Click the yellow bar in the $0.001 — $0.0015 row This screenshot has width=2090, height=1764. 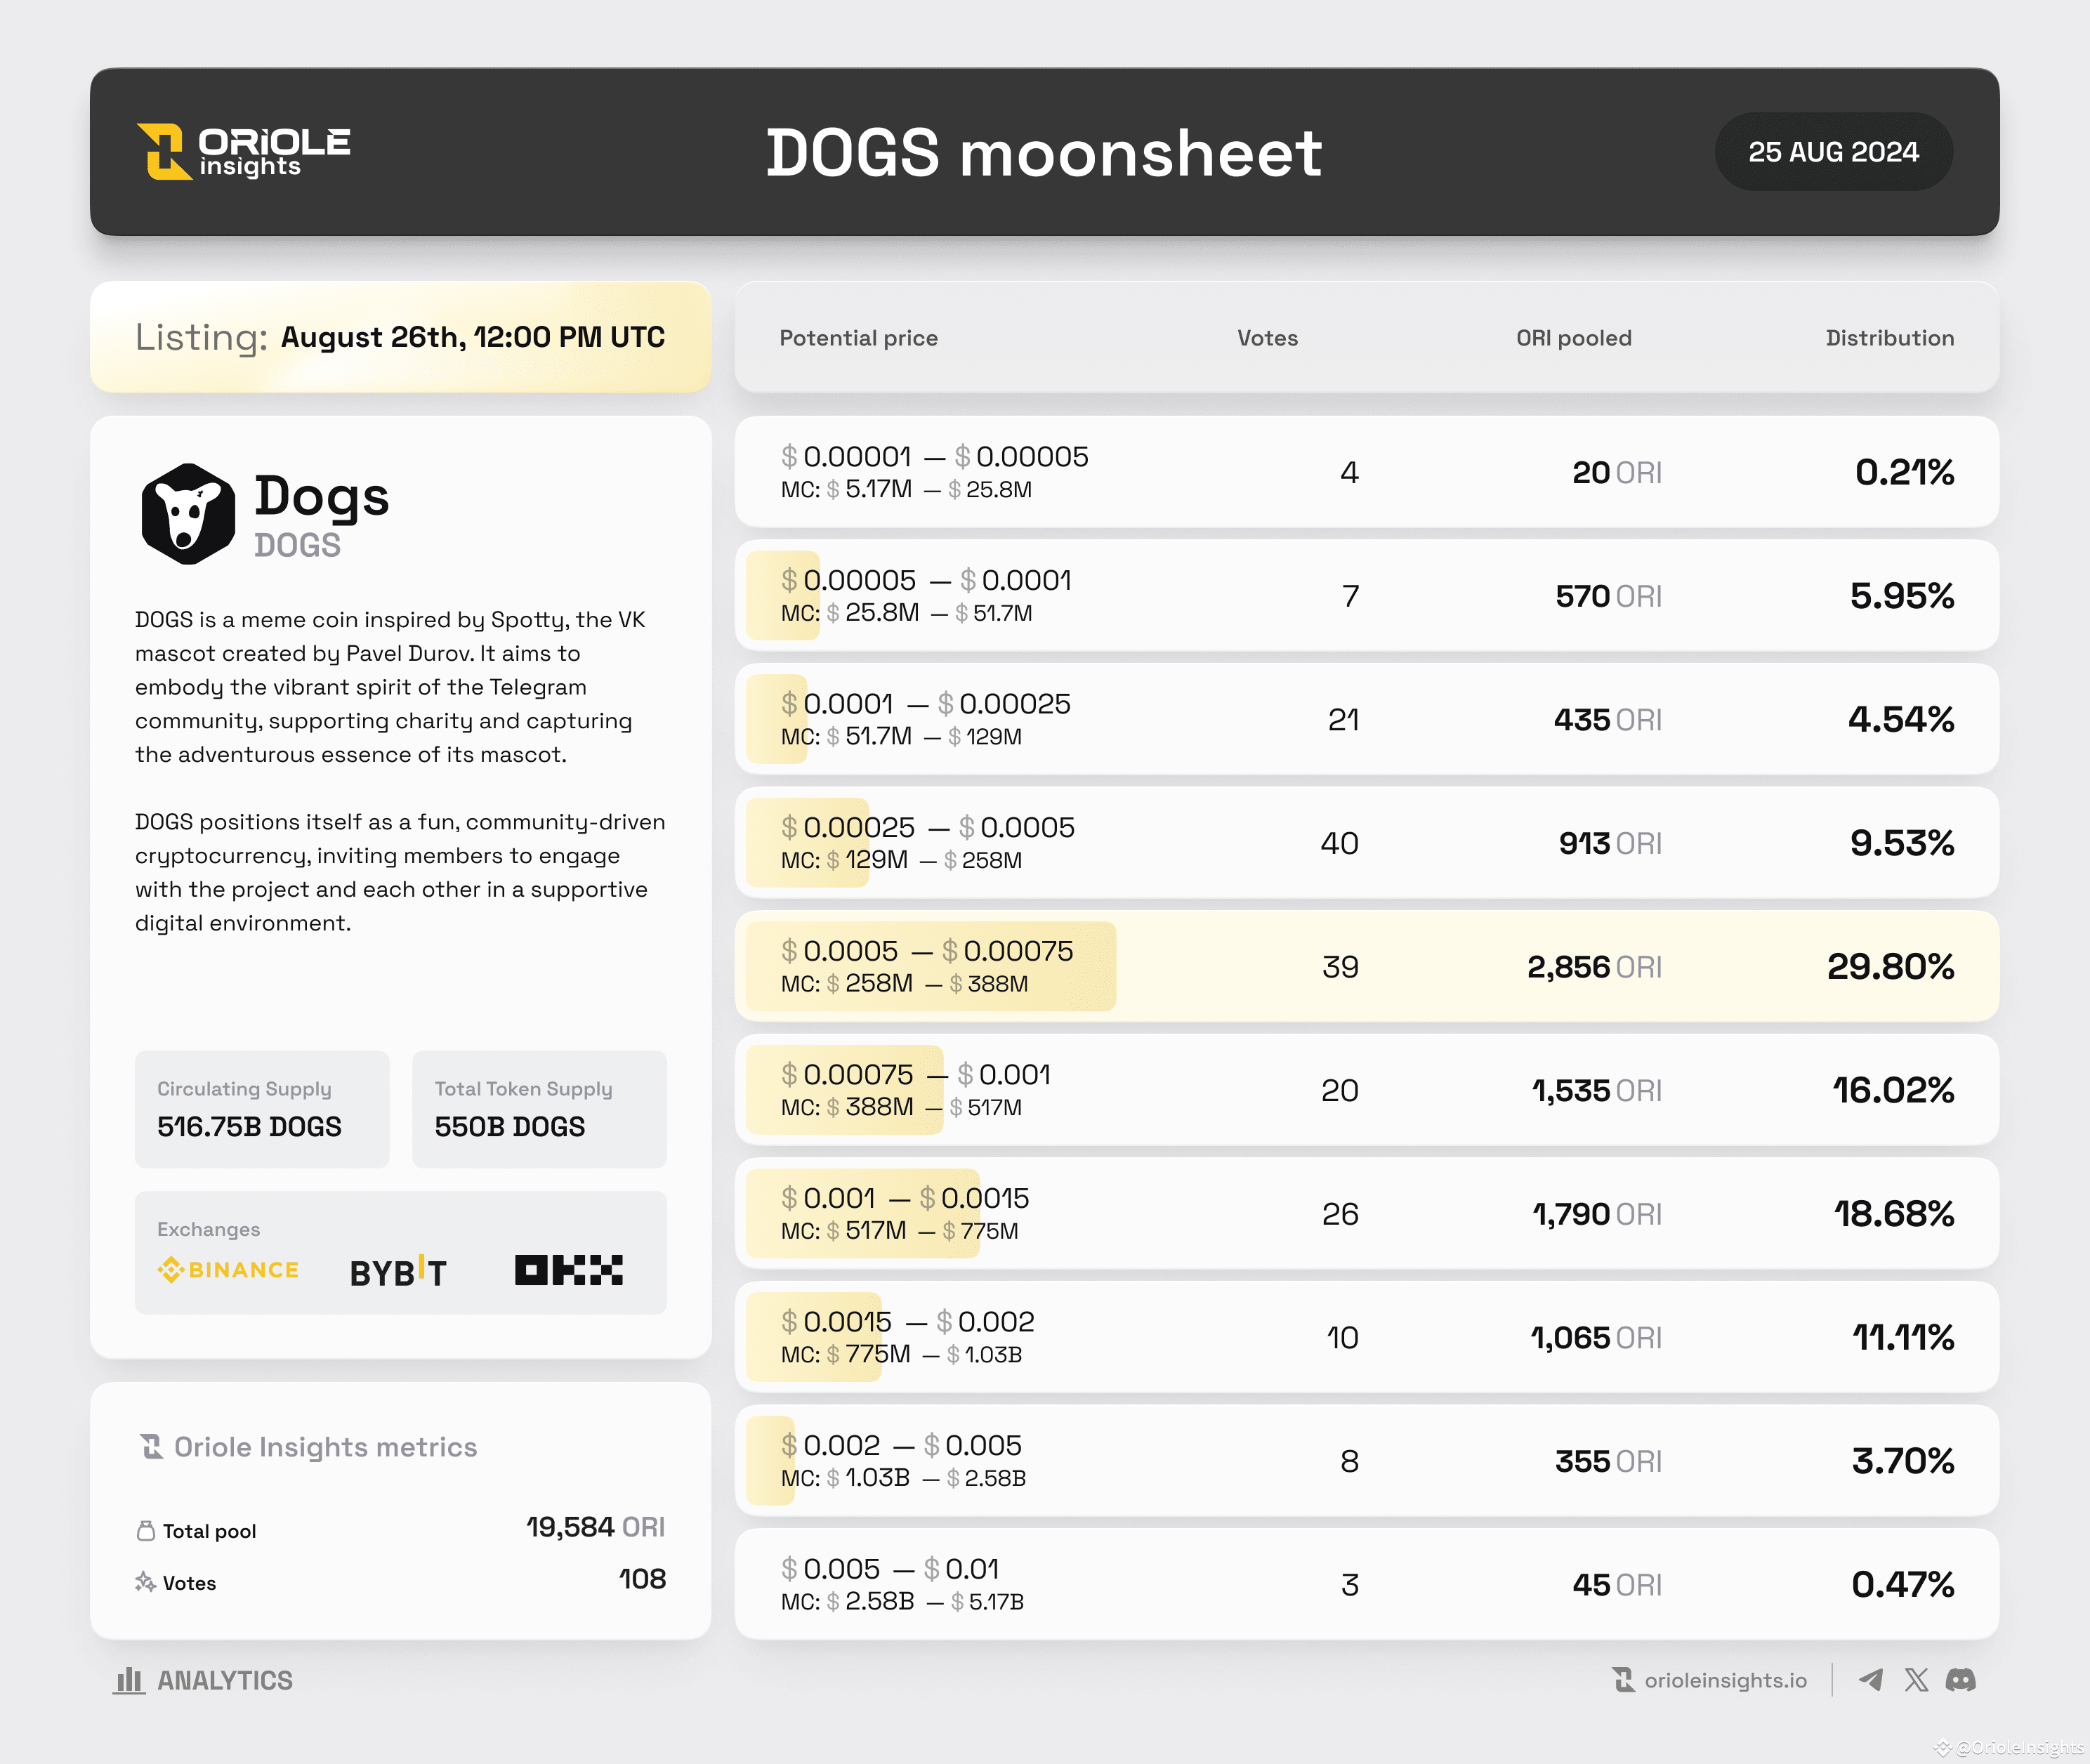(863, 1213)
